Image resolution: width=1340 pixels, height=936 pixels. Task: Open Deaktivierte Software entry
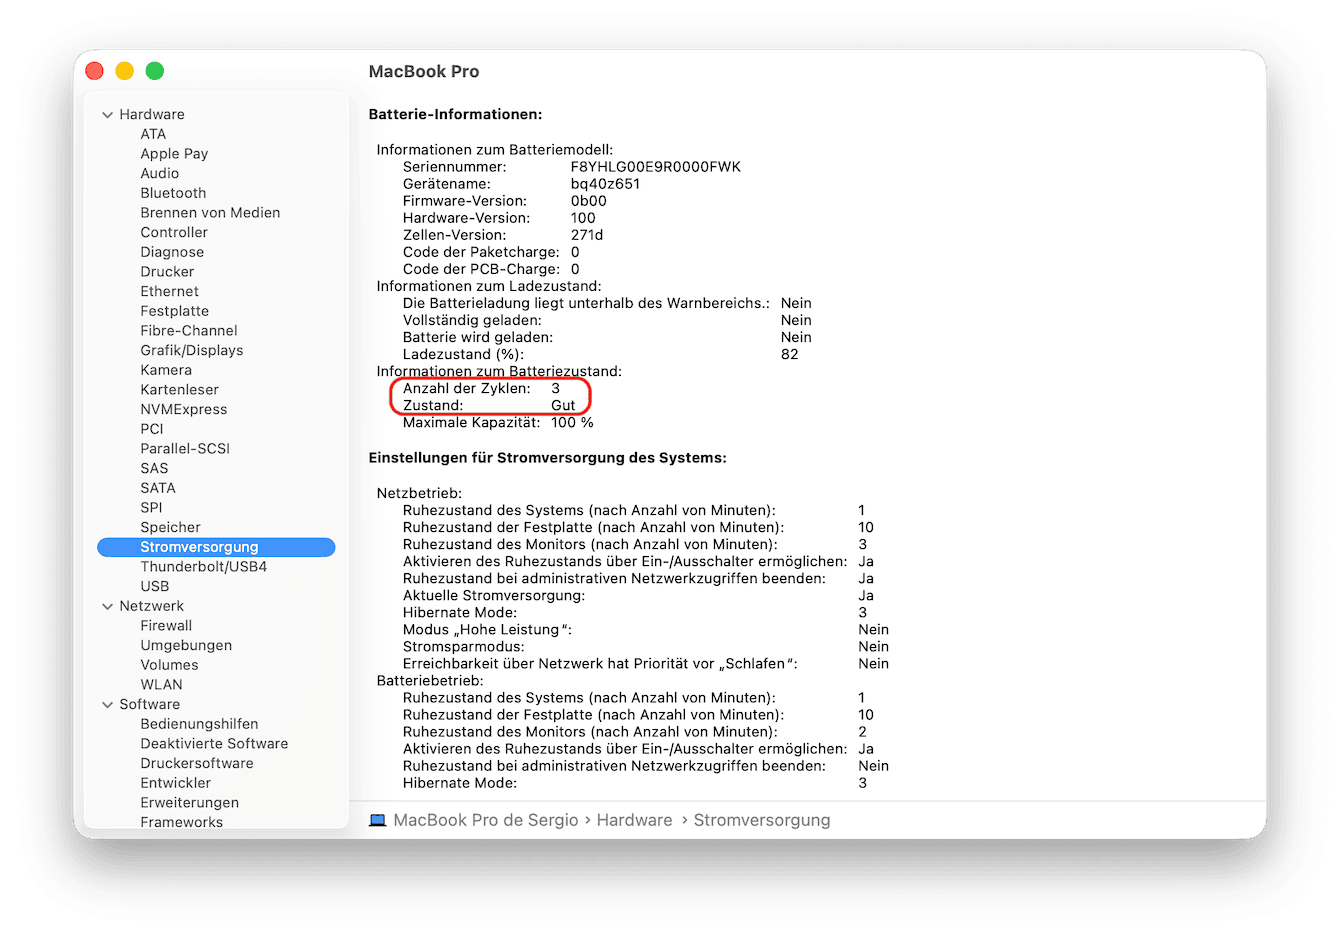click(214, 744)
